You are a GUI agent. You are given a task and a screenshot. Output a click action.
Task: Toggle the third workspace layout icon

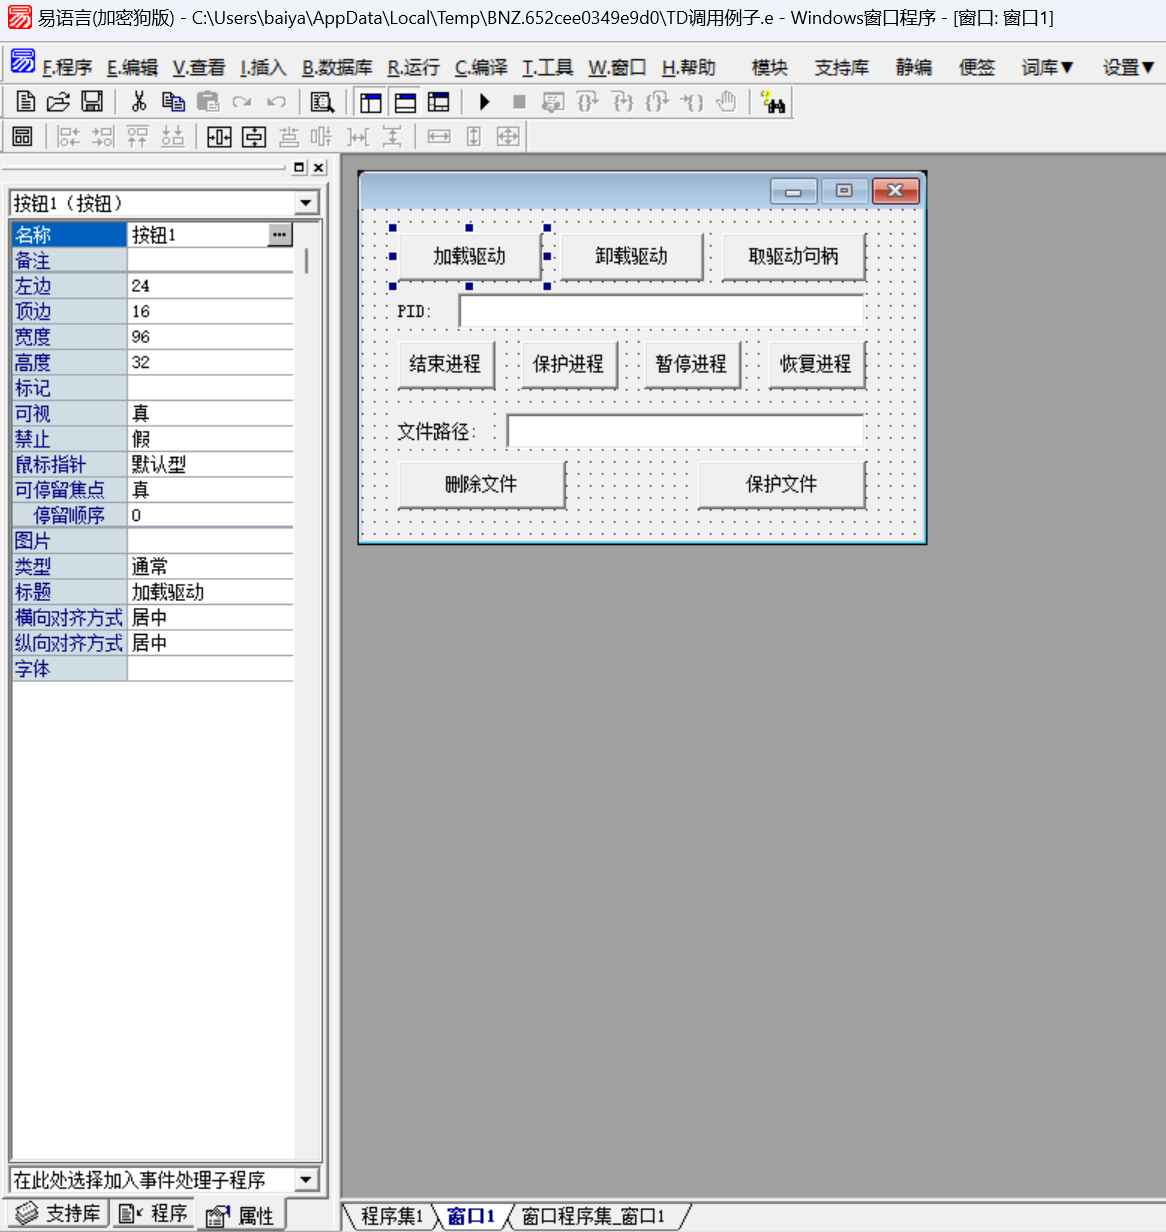(x=438, y=101)
